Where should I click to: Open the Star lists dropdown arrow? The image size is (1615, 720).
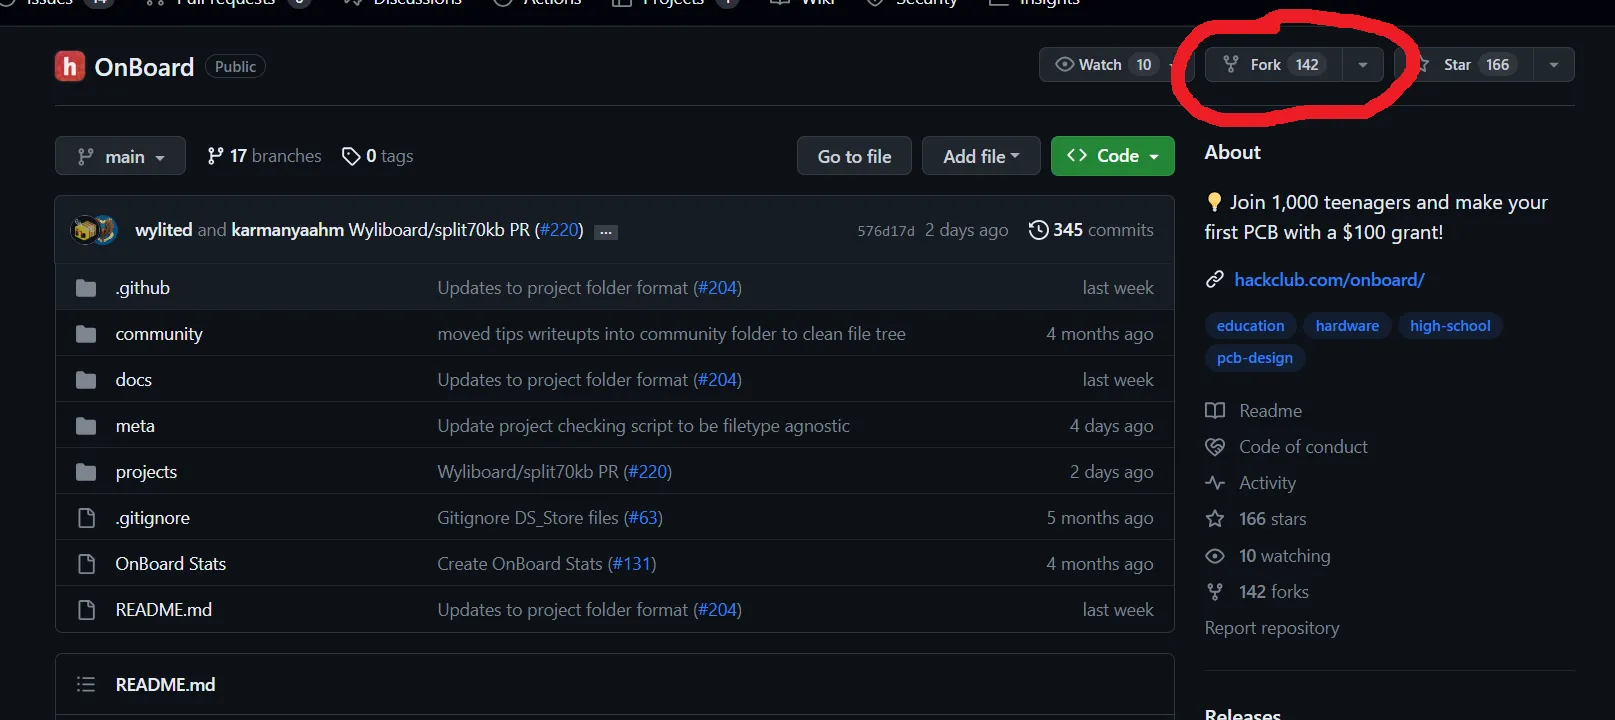(x=1554, y=65)
